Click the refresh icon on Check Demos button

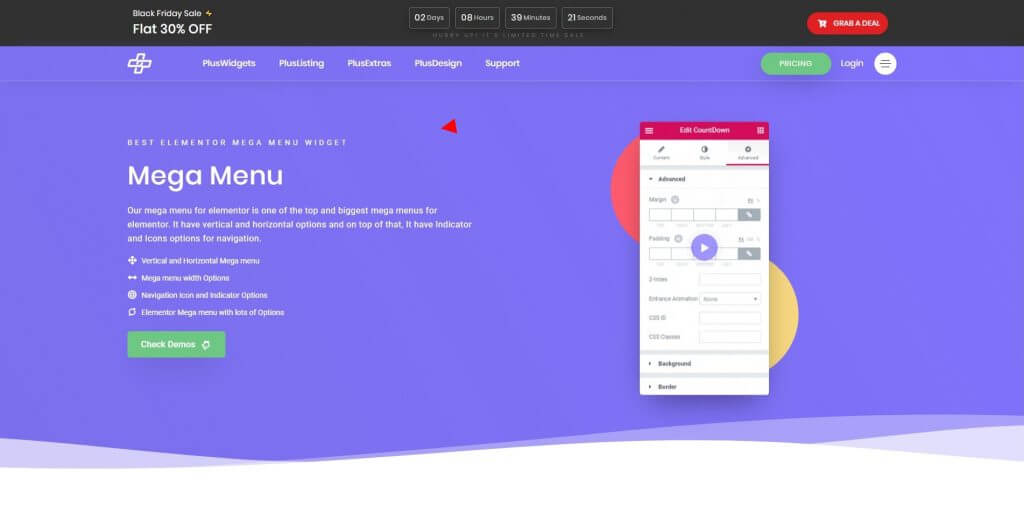point(206,345)
